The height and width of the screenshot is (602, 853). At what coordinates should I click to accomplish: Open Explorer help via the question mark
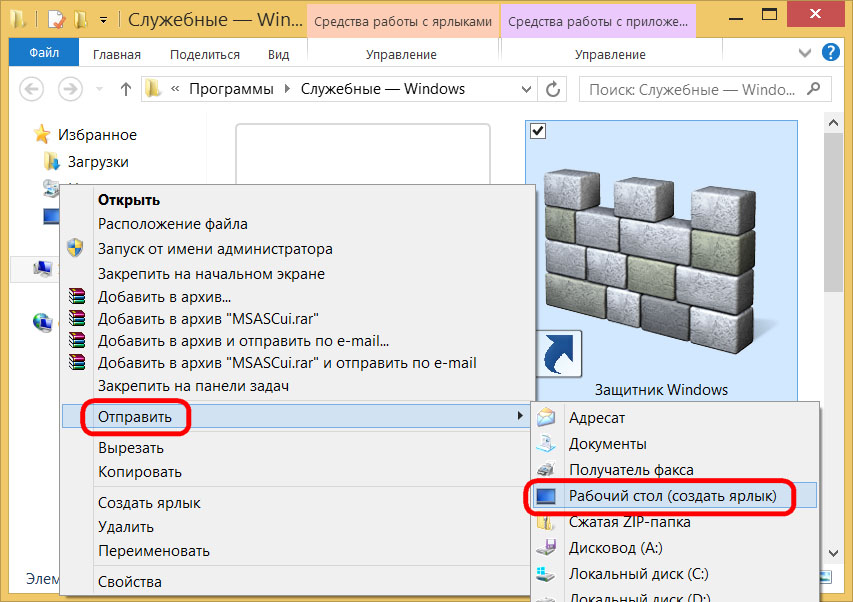[830, 53]
